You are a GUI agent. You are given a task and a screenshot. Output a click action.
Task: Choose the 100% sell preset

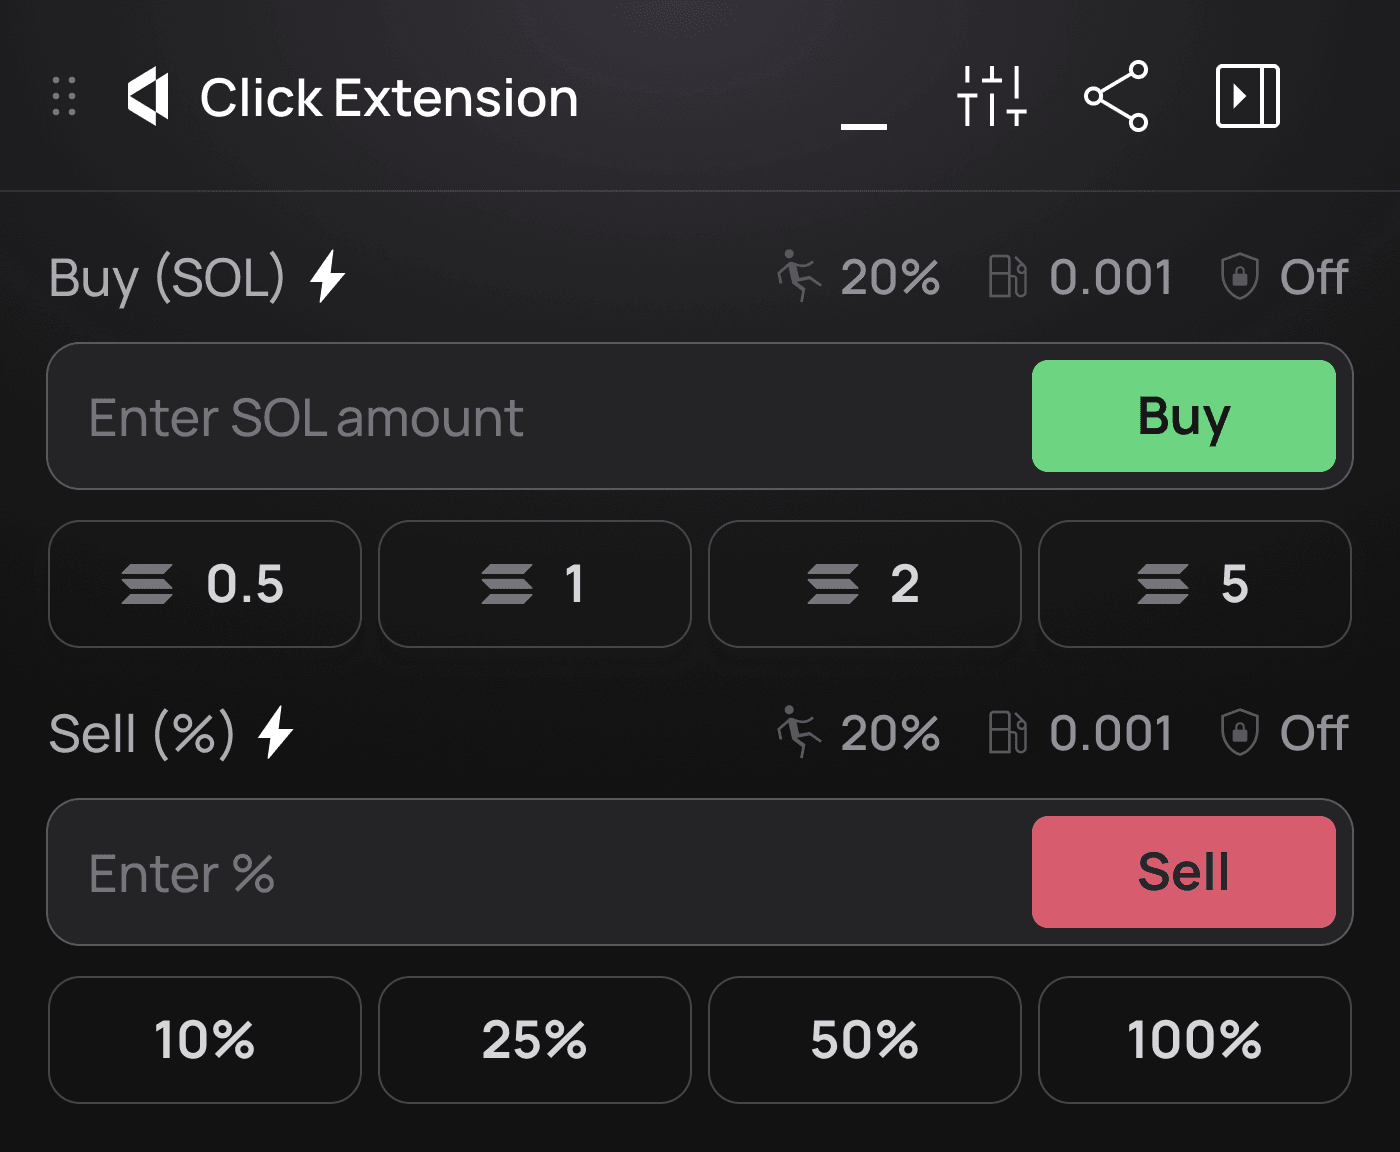click(1194, 1040)
